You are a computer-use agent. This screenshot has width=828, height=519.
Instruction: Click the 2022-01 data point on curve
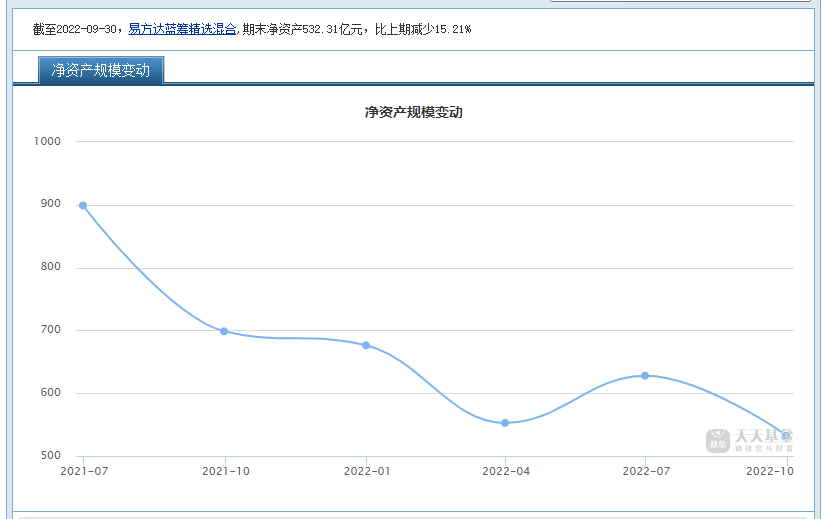pyautogui.click(x=366, y=345)
